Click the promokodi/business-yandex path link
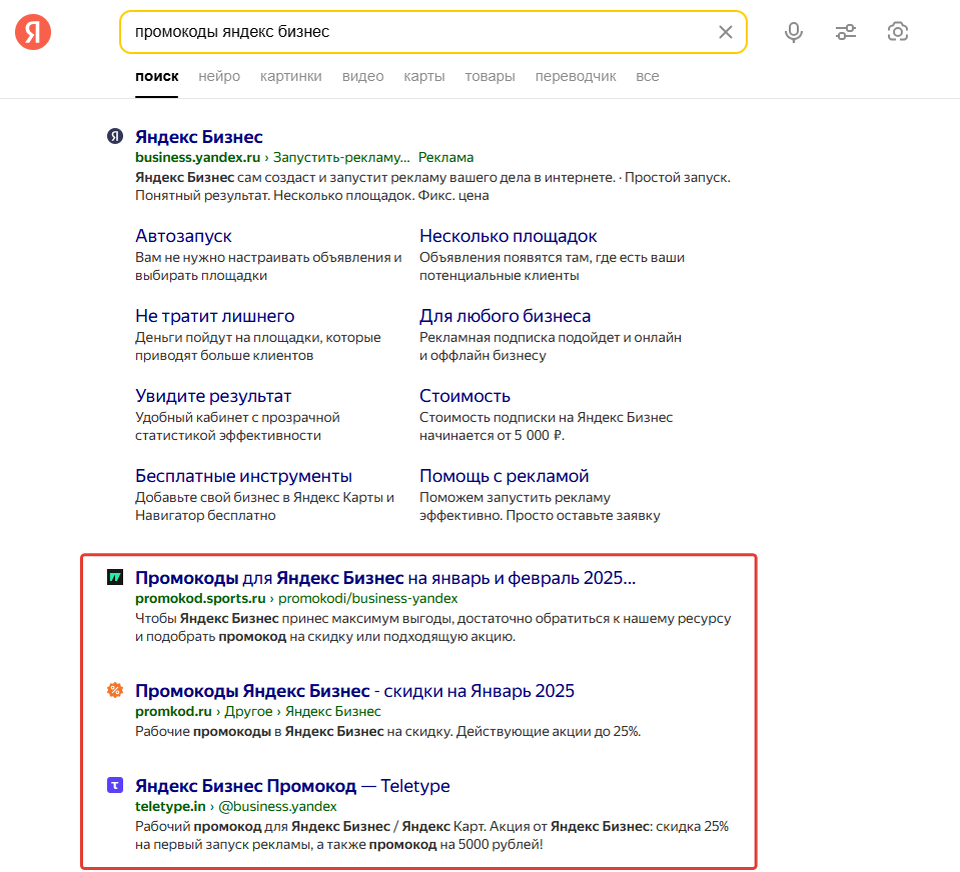The image size is (960, 872). click(368, 598)
